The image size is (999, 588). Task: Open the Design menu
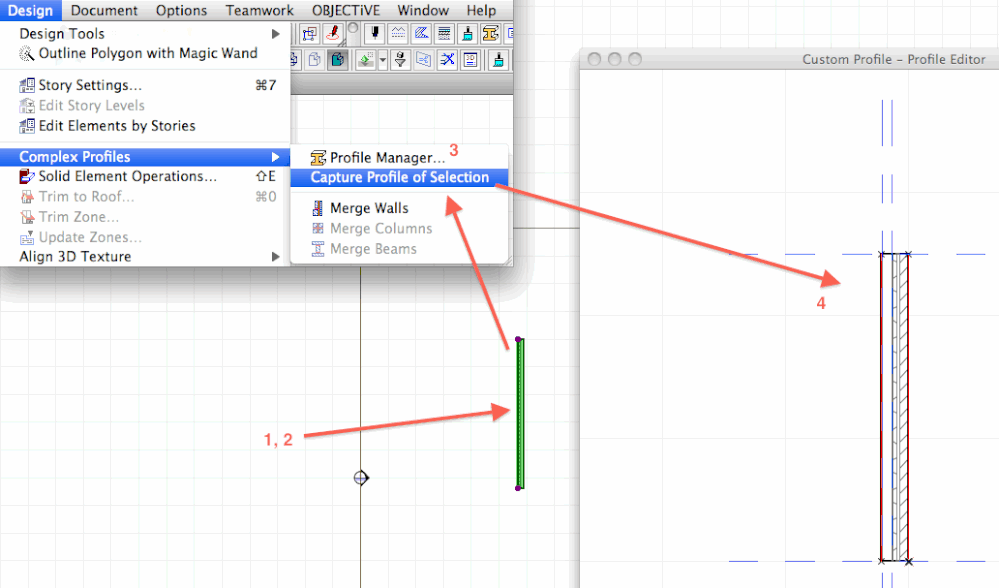30,10
